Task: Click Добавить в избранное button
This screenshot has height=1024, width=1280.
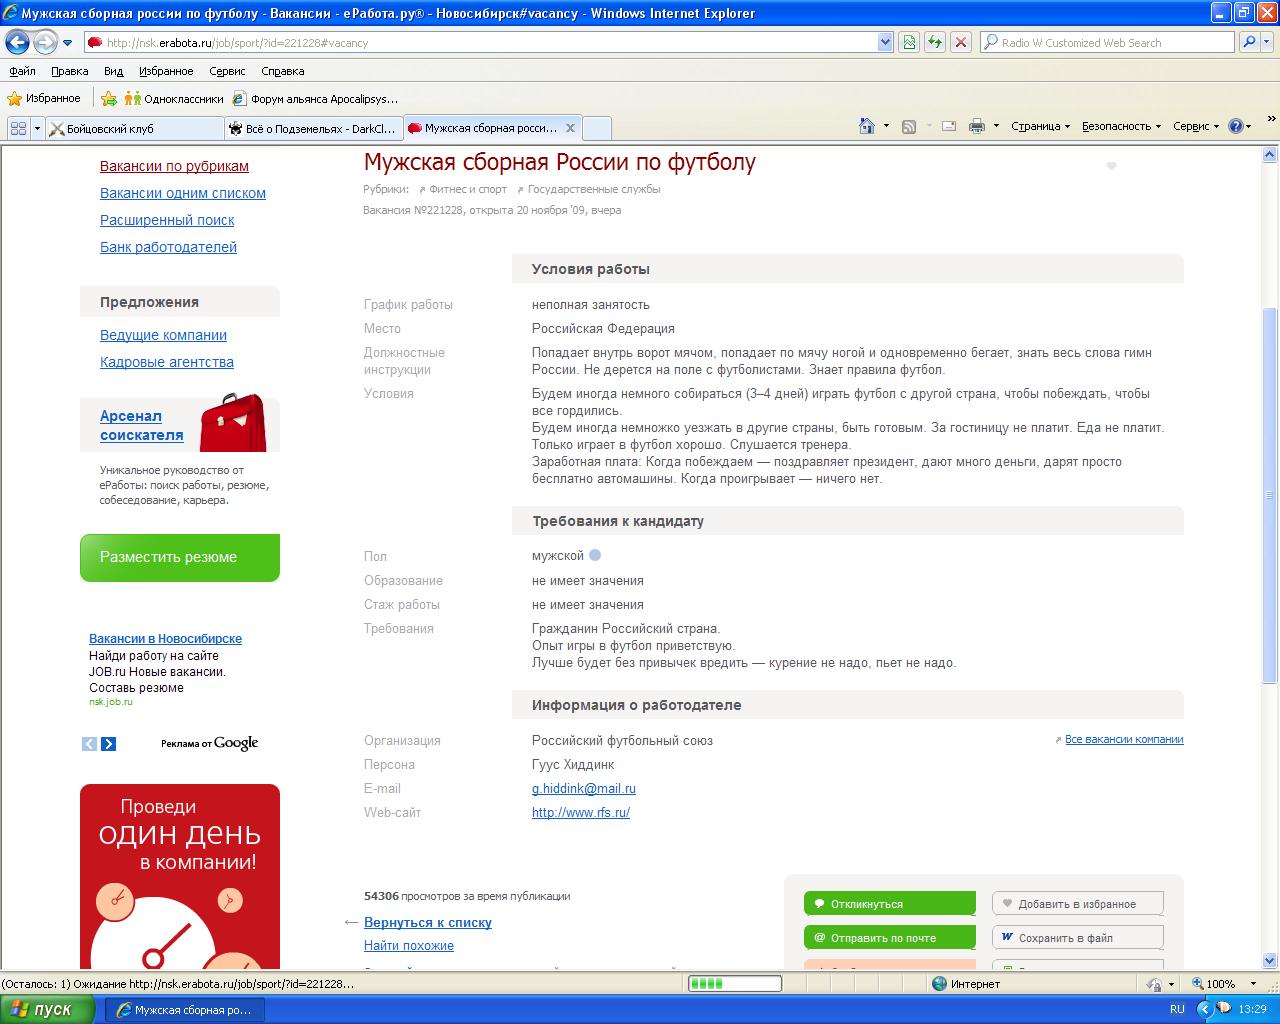Action: point(1078,903)
